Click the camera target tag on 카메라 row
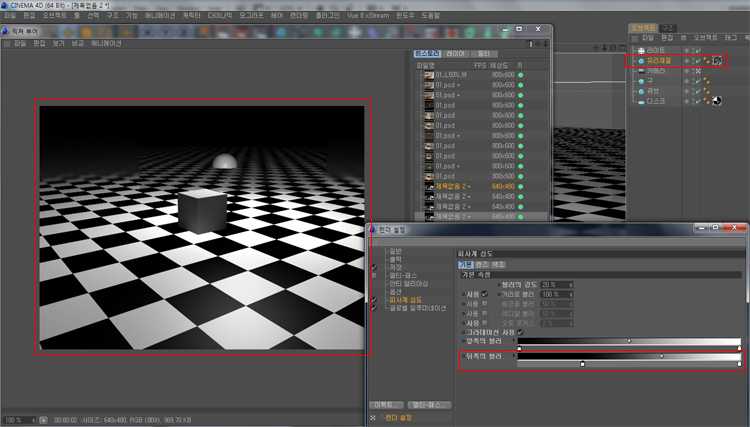 [698, 71]
